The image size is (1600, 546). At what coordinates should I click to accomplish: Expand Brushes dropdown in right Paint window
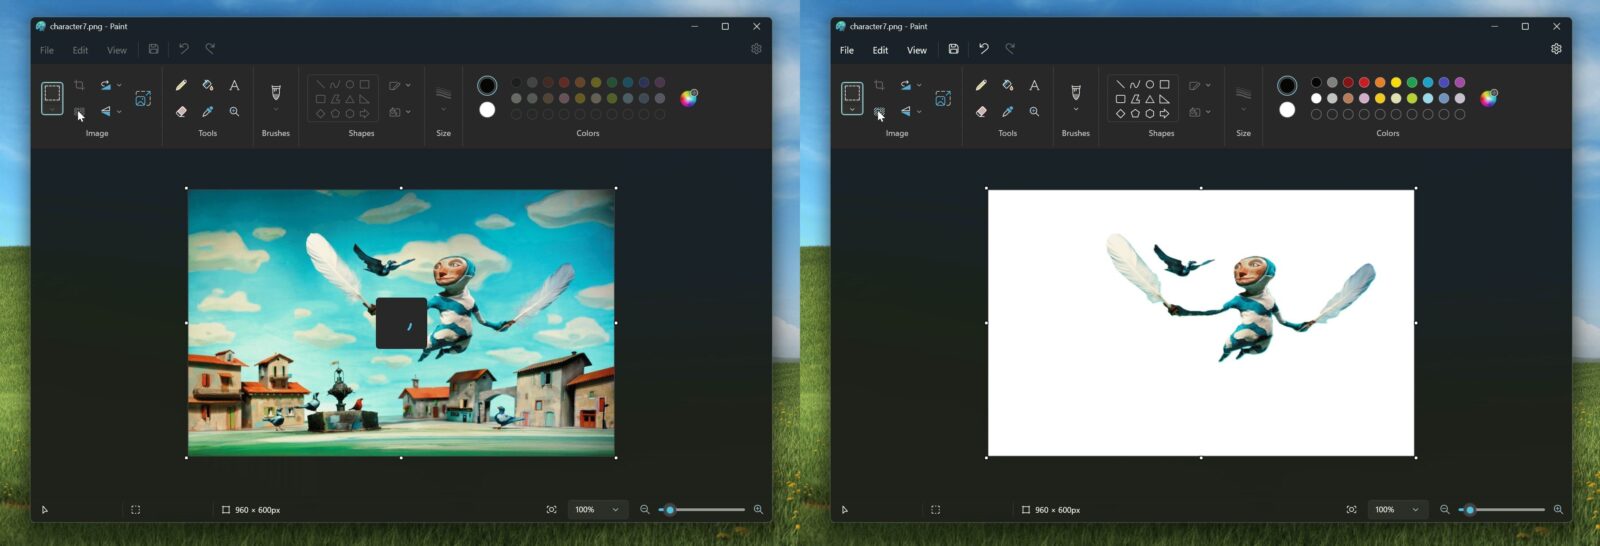(x=1076, y=110)
